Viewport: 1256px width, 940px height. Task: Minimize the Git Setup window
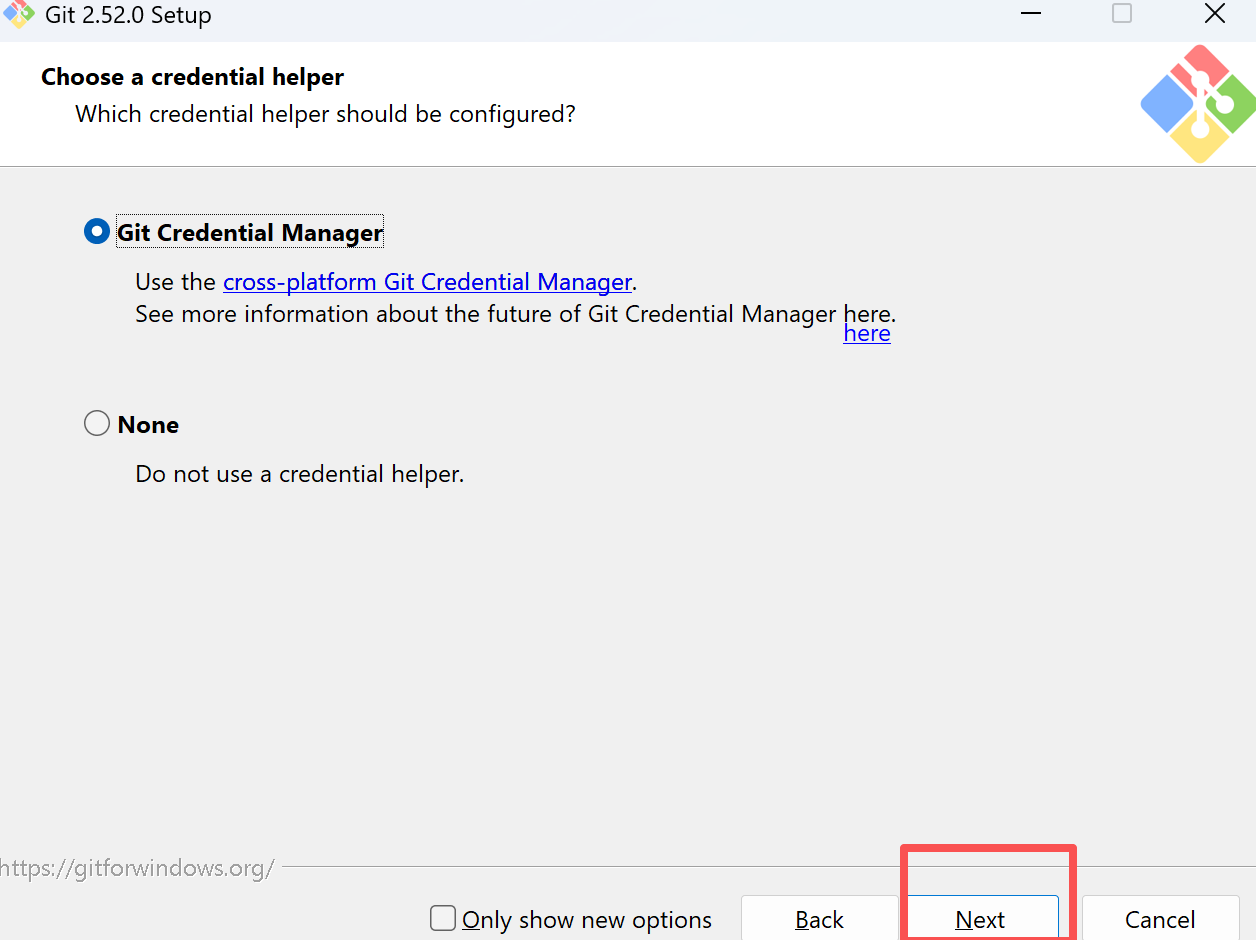(1031, 14)
